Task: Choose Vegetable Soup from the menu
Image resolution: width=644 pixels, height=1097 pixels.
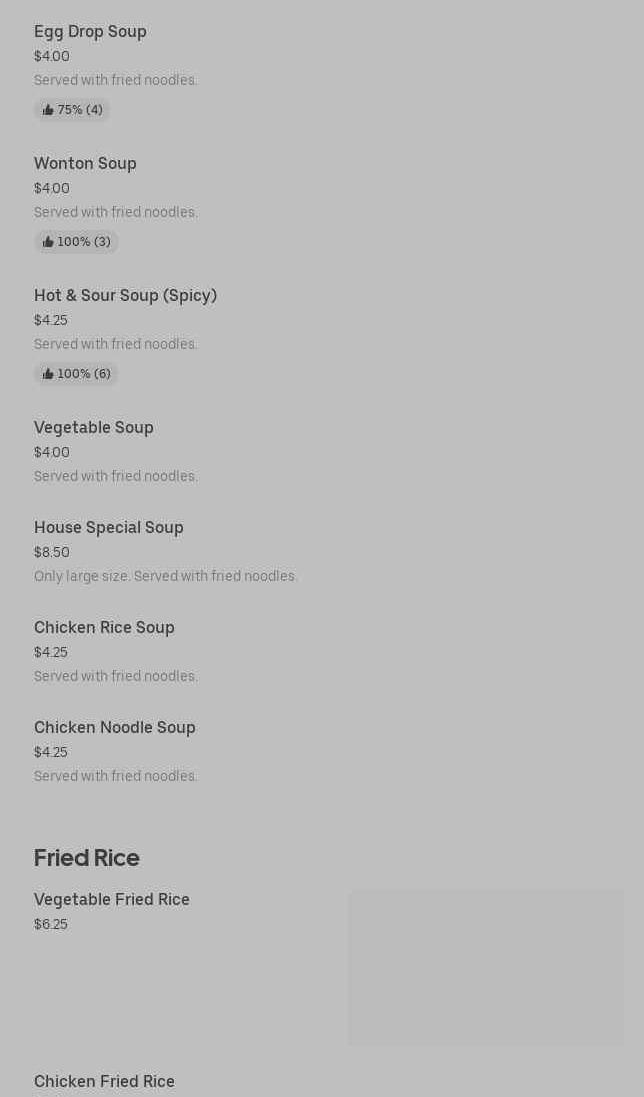Action: coord(94,428)
